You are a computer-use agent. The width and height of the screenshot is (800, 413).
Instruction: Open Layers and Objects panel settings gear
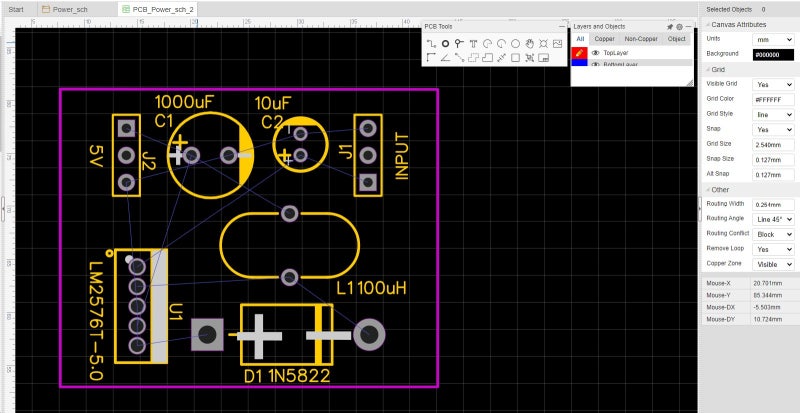coord(679,27)
